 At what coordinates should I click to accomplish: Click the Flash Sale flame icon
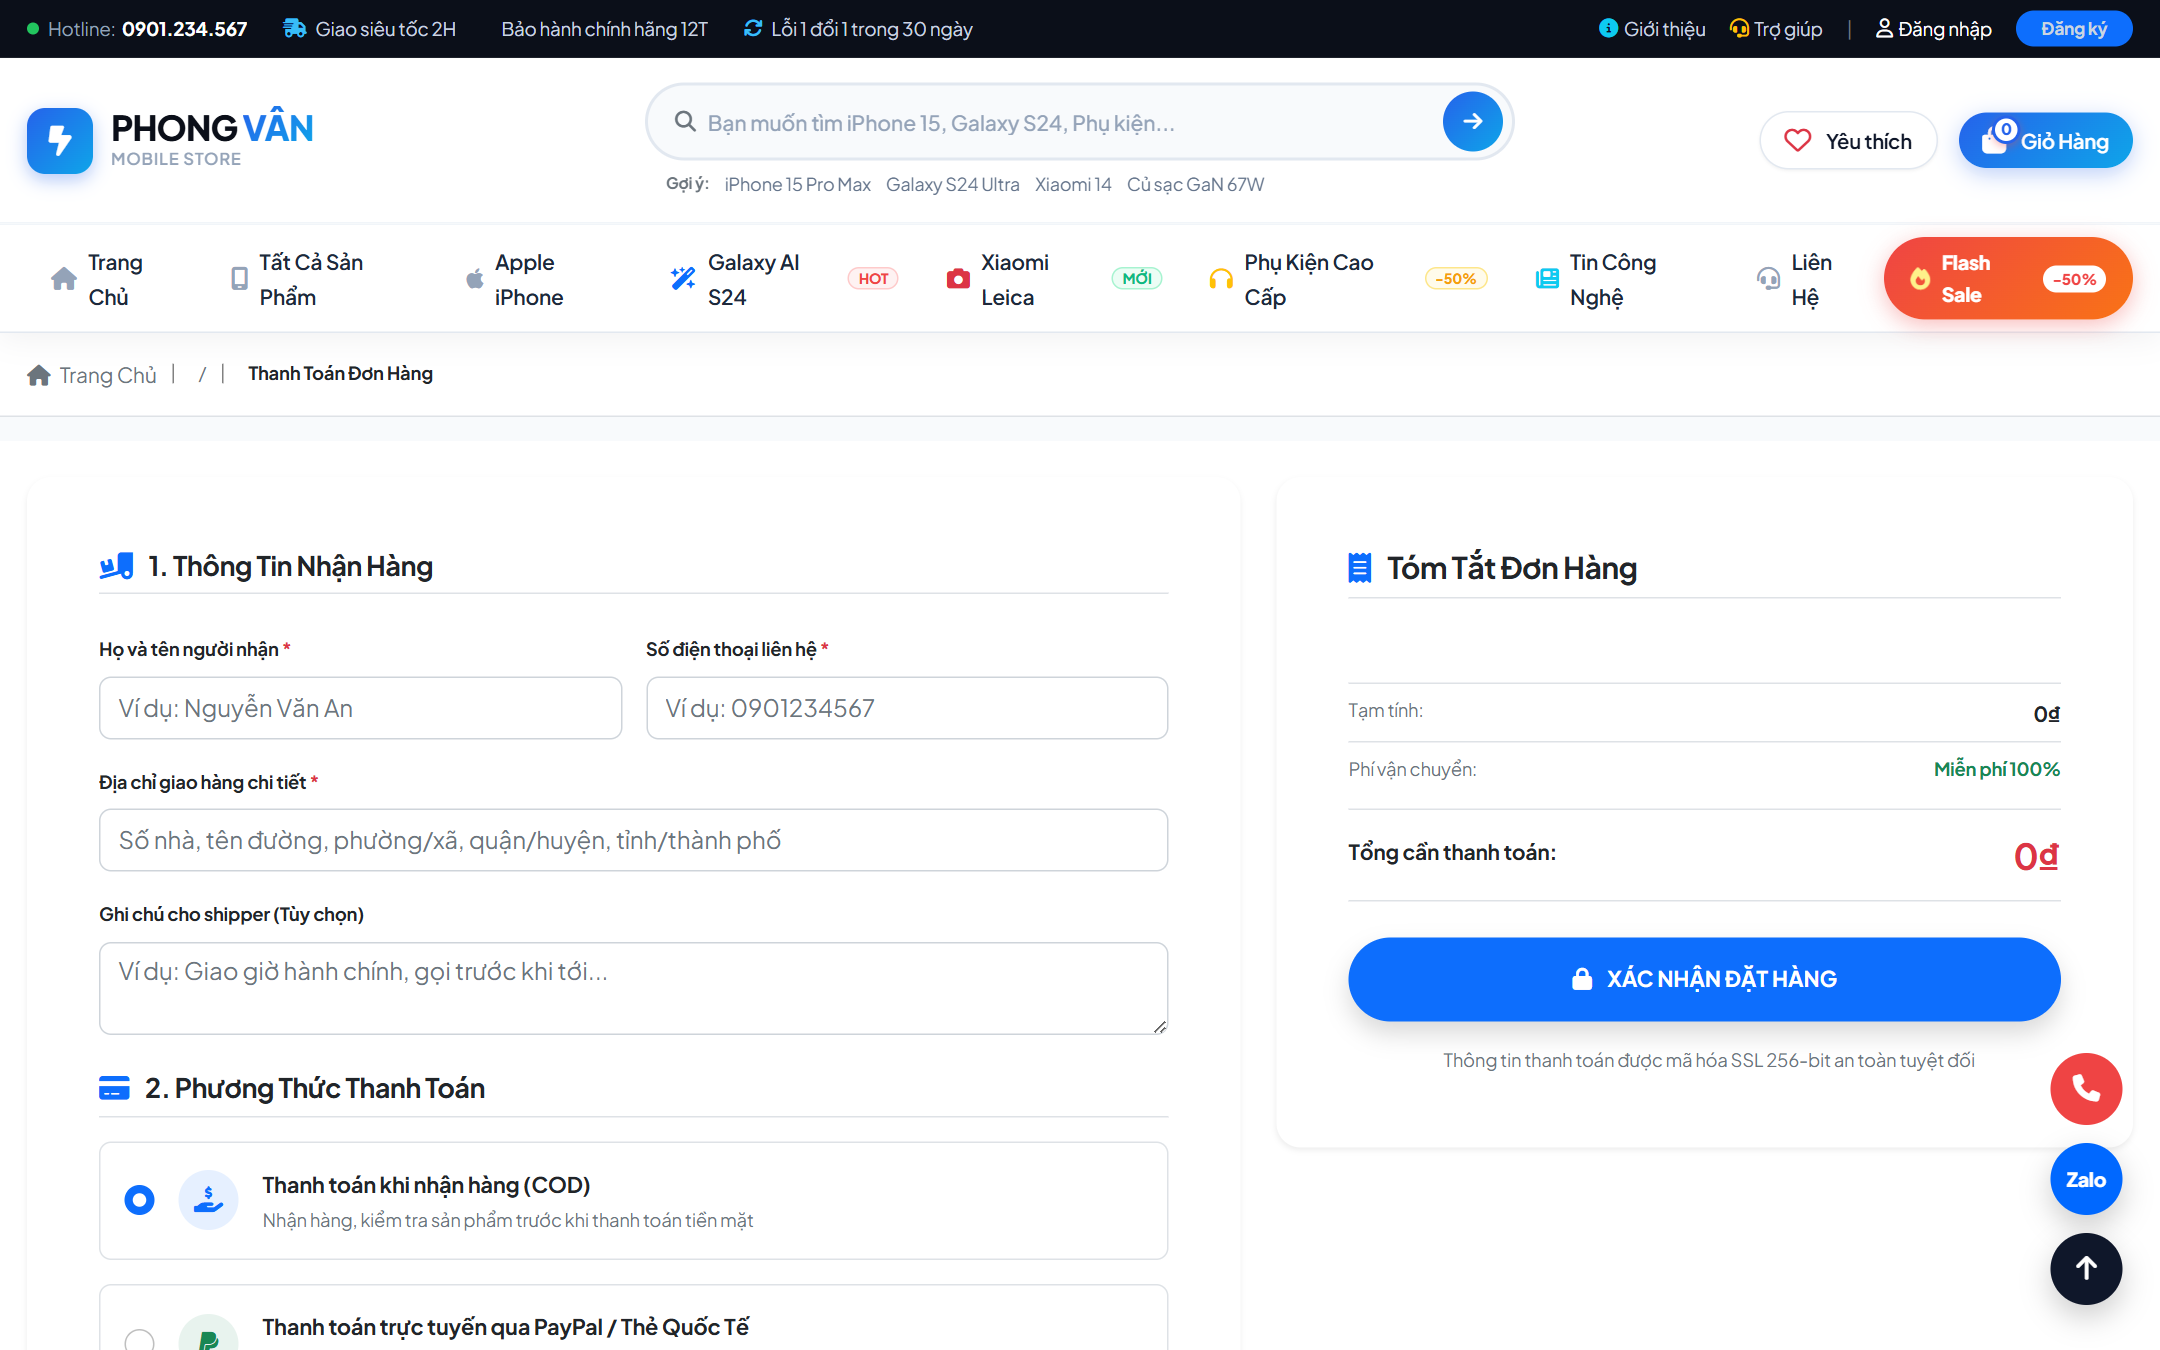point(1920,279)
